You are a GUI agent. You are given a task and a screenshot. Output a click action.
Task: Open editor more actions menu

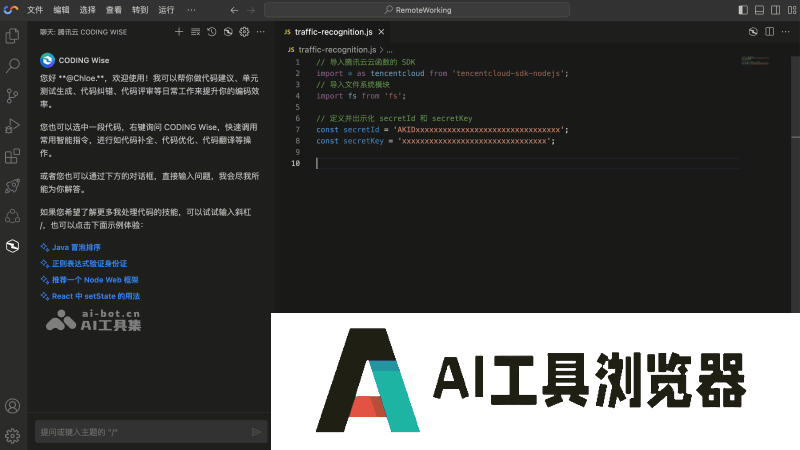click(x=786, y=32)
